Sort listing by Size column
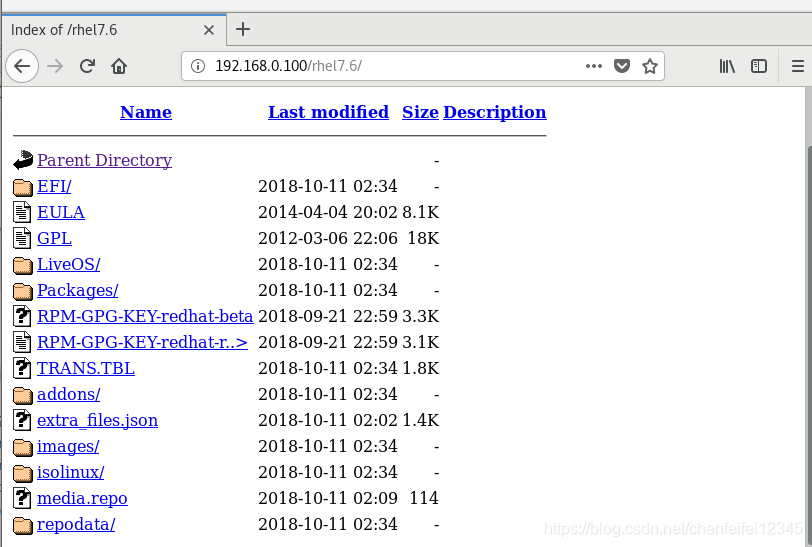This screenshot has width=812, height=547. coord(420,112)
